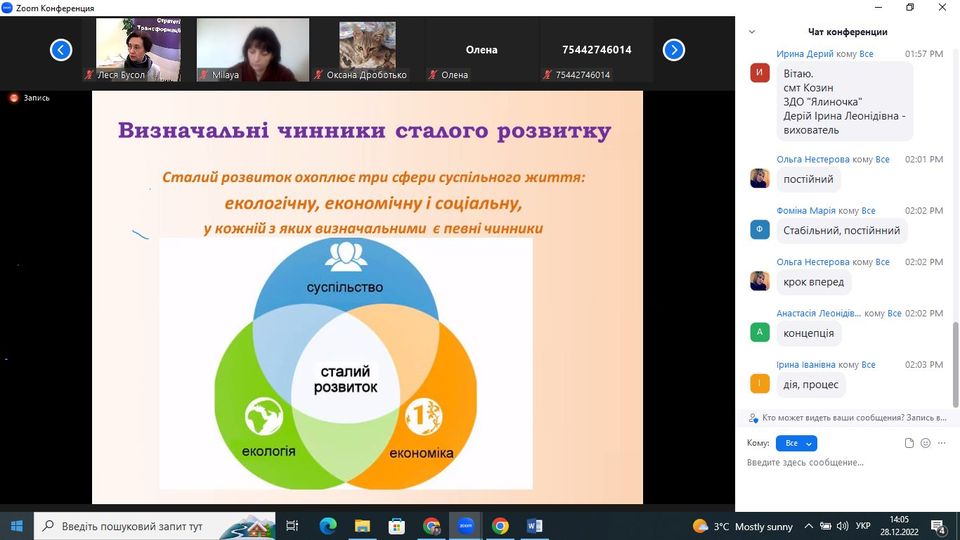Image resolution: width=960 pixels, height=540 pixels.
Task: Open Фоміна Марія sender name
Action: [x=806, y=211]
